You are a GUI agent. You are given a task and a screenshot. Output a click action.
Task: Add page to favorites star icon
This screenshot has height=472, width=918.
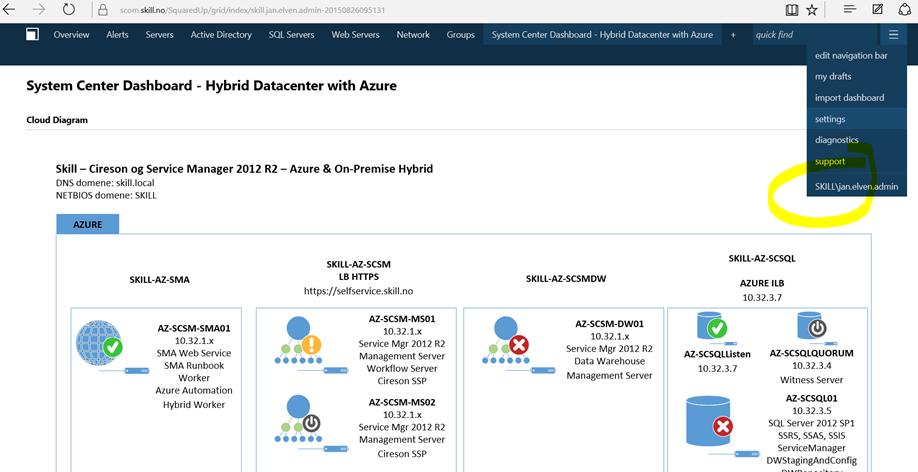coord(811,9)
